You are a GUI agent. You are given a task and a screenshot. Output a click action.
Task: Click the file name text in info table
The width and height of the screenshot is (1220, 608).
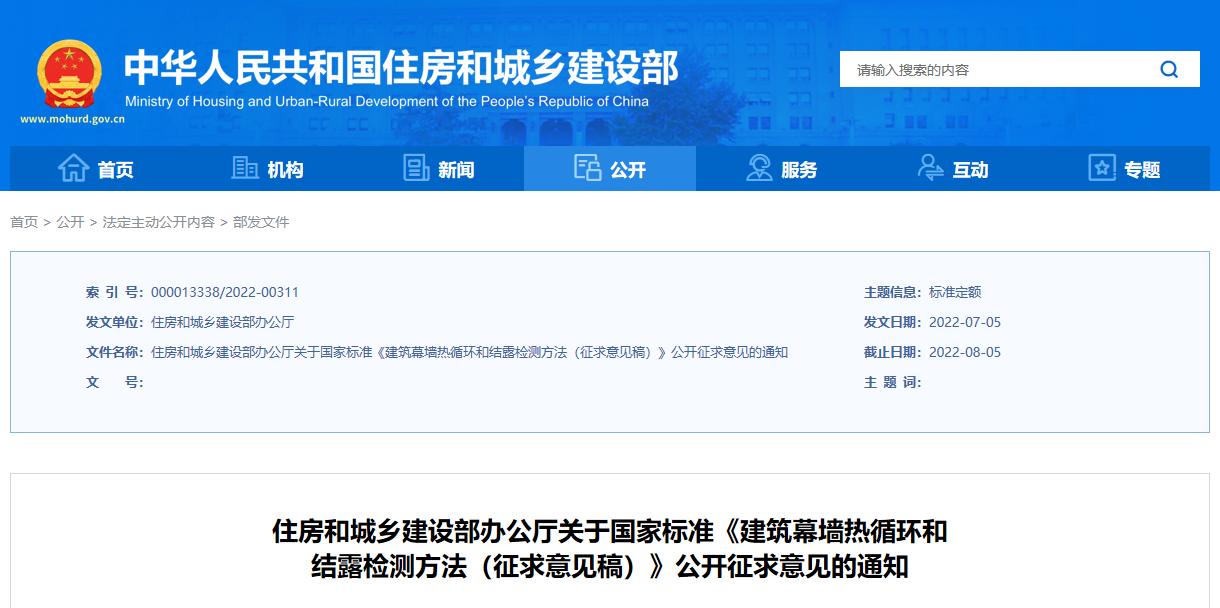coord(469,352)
